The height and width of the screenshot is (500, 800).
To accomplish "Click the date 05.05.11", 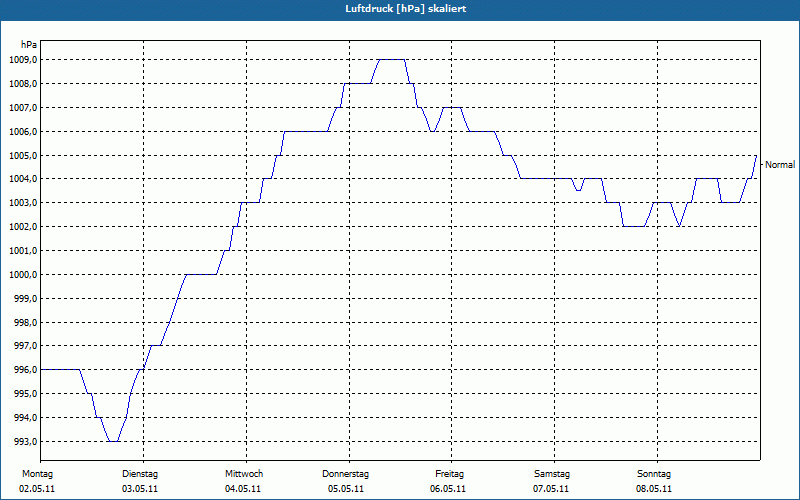I will click(346, 489).
